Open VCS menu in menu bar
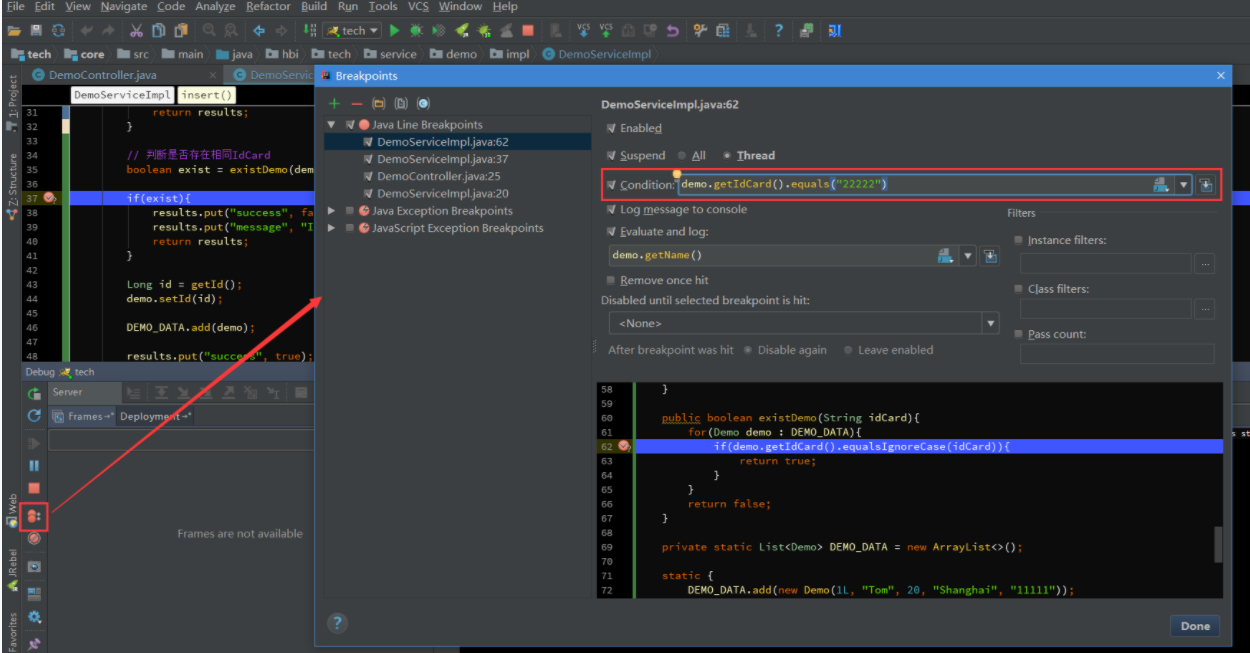Screen dimensions: 1250x653 pos(418,7)
